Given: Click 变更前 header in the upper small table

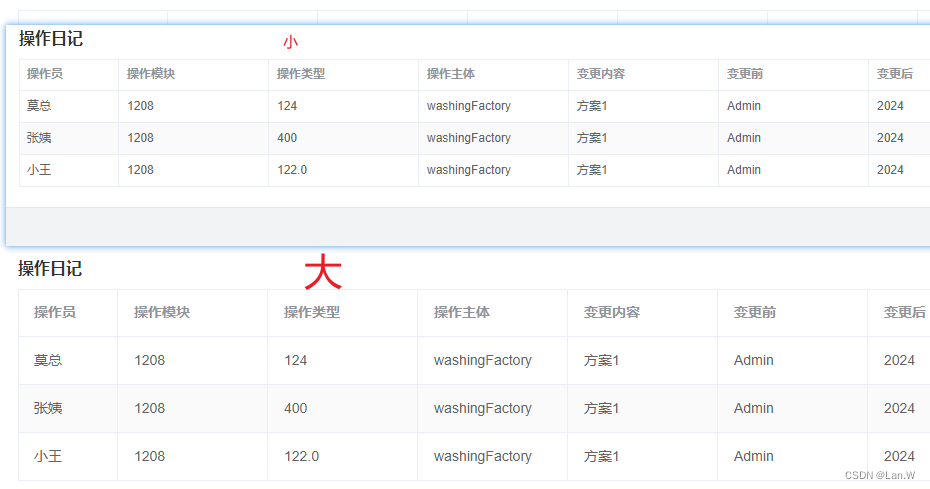Looking at the screenshot, I should point(745,74).
